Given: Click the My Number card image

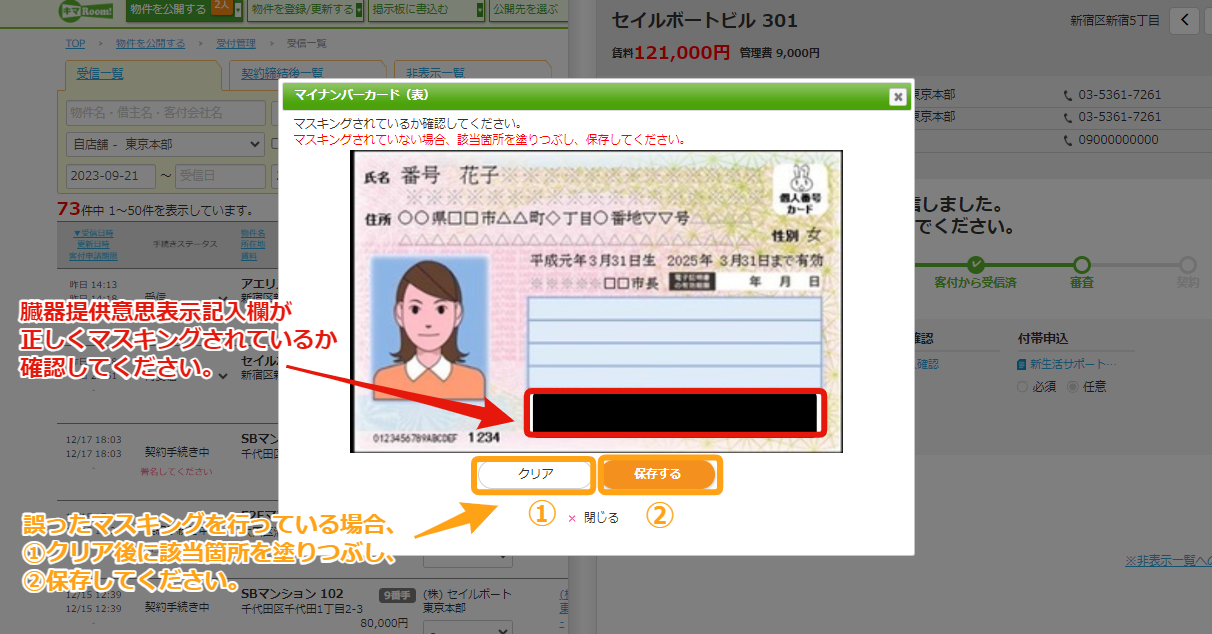Looking at the screenshot, I should coord(596,302).
